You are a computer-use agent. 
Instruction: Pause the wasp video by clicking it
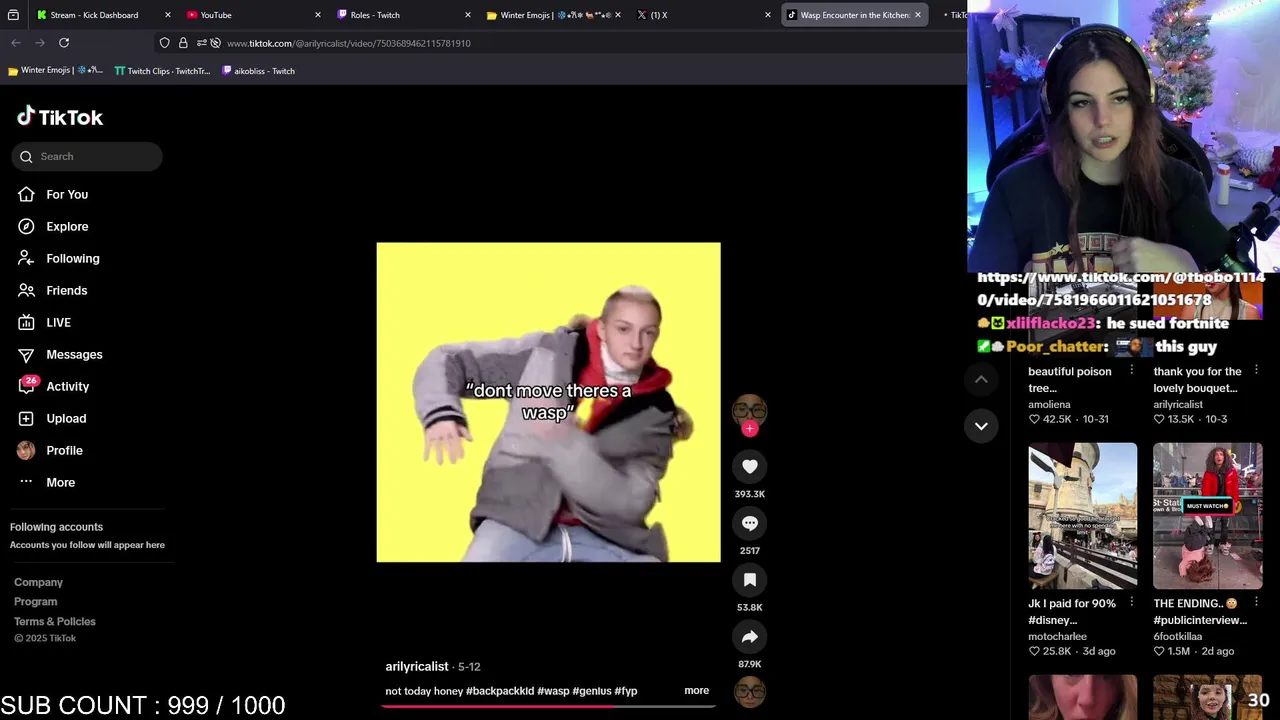(x=548, y=402)
